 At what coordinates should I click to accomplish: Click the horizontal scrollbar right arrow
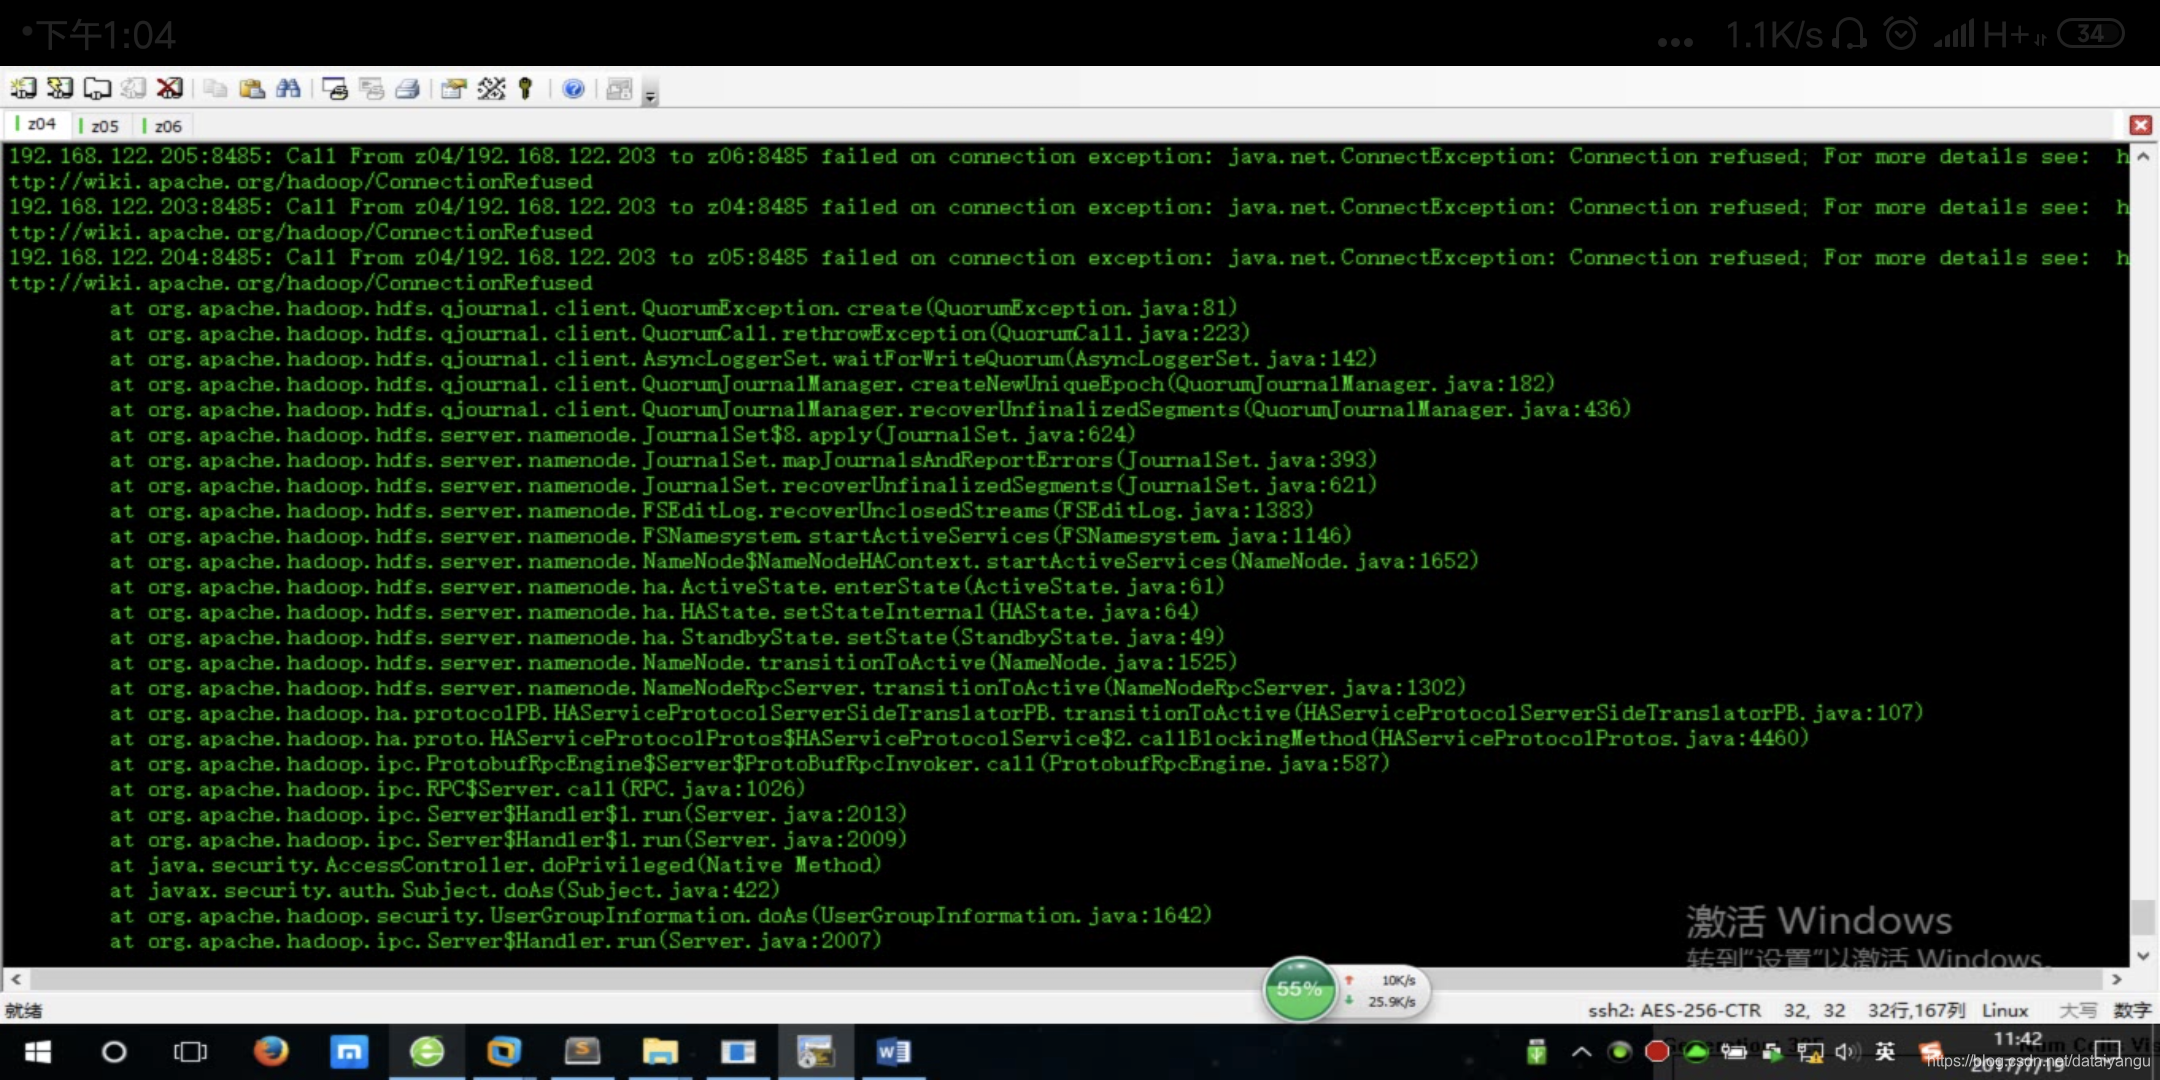(2116, 979)
